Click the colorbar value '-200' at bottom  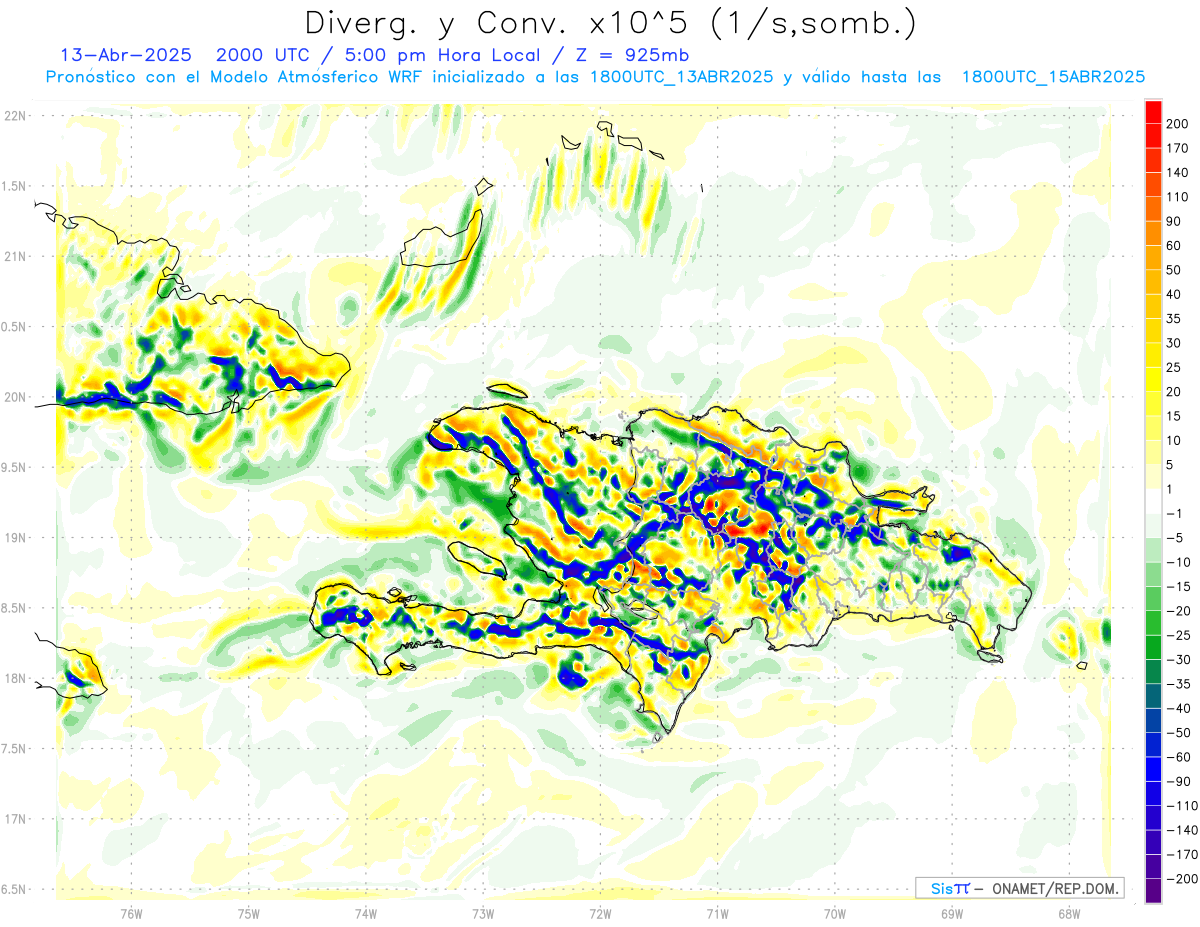(x=1183, y=878)
